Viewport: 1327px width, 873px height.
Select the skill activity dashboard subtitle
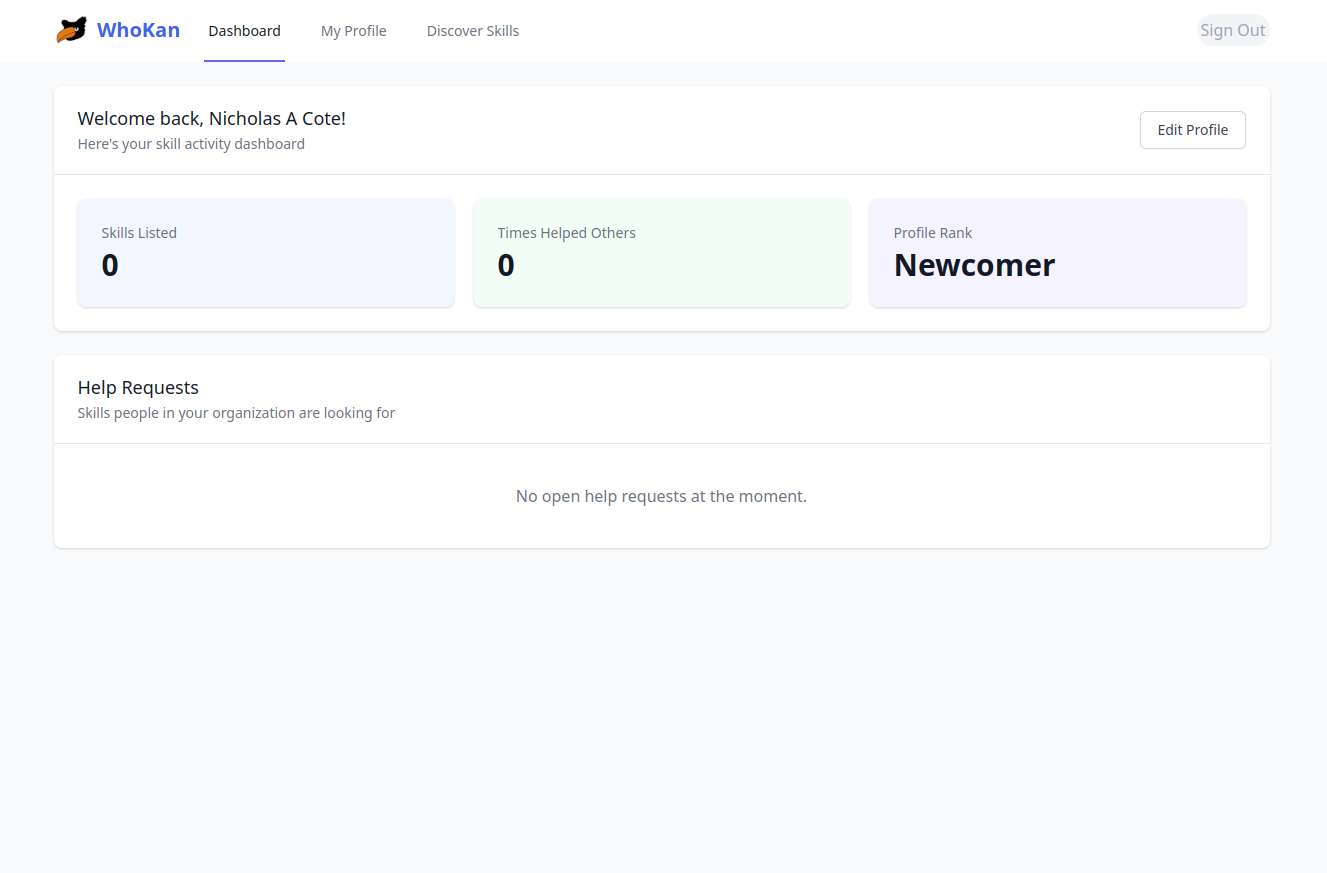(191, 143)
